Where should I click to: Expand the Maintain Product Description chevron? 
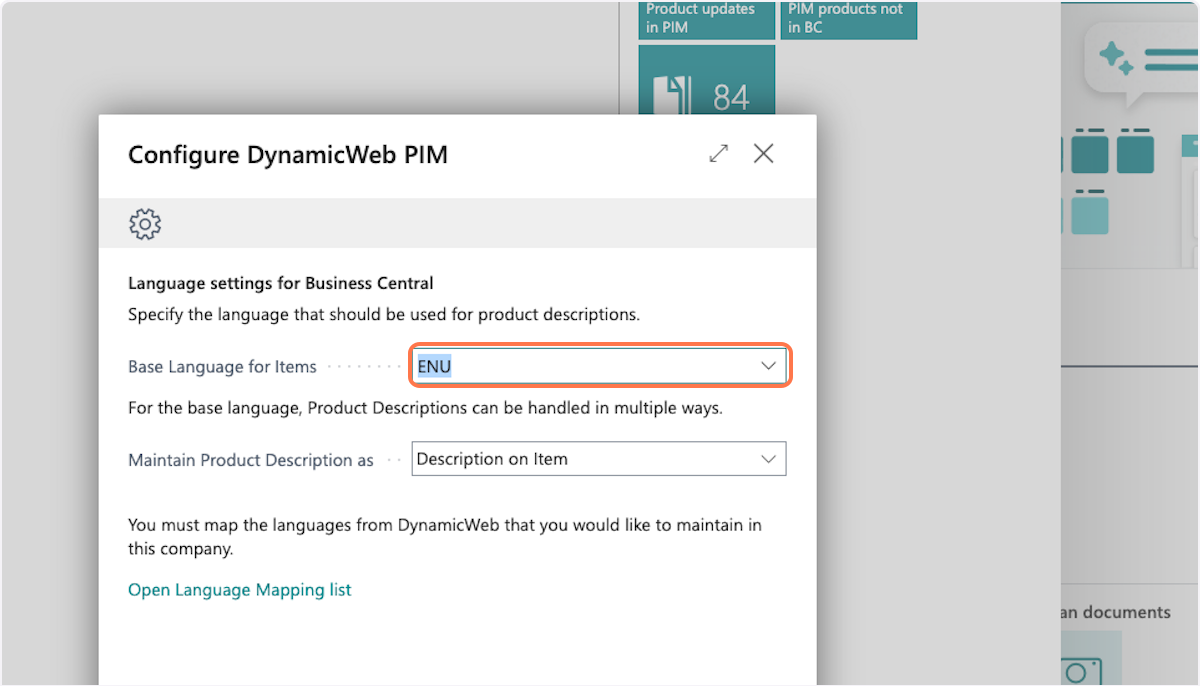(x=768, y=459)
